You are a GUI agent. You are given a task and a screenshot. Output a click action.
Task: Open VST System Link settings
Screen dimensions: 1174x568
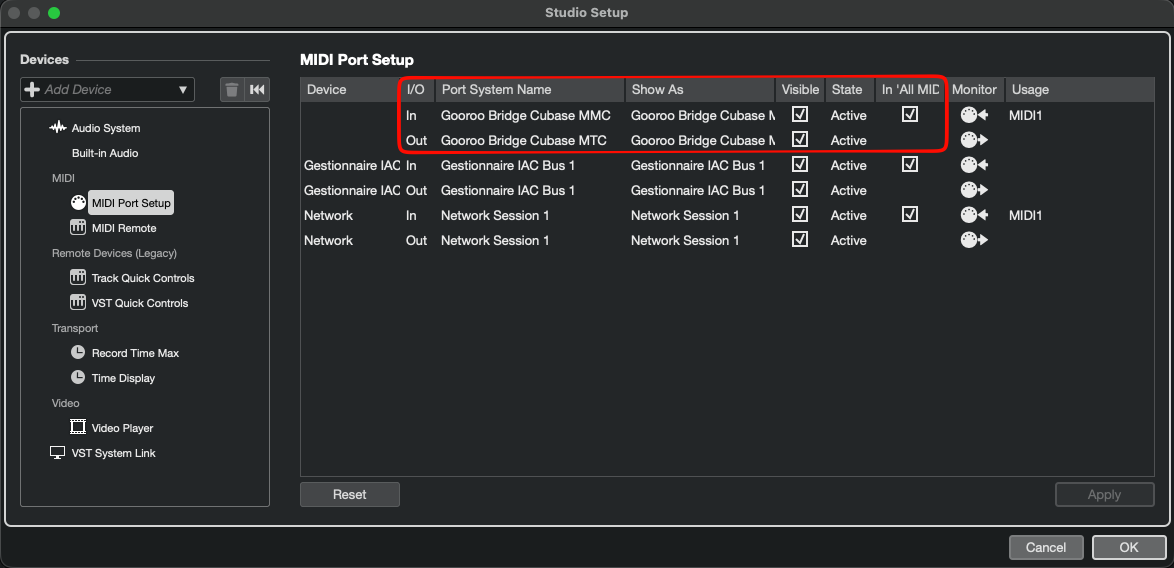[x=114, y=453]
